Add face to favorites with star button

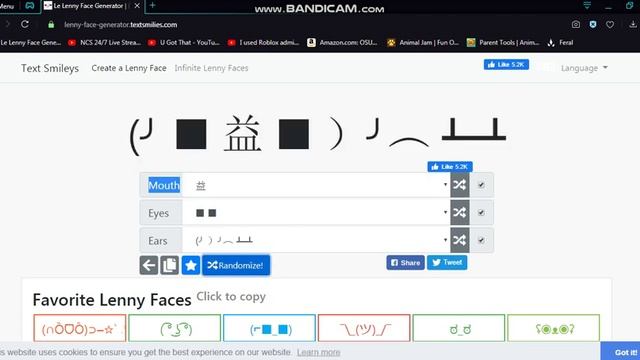point(191,265)
